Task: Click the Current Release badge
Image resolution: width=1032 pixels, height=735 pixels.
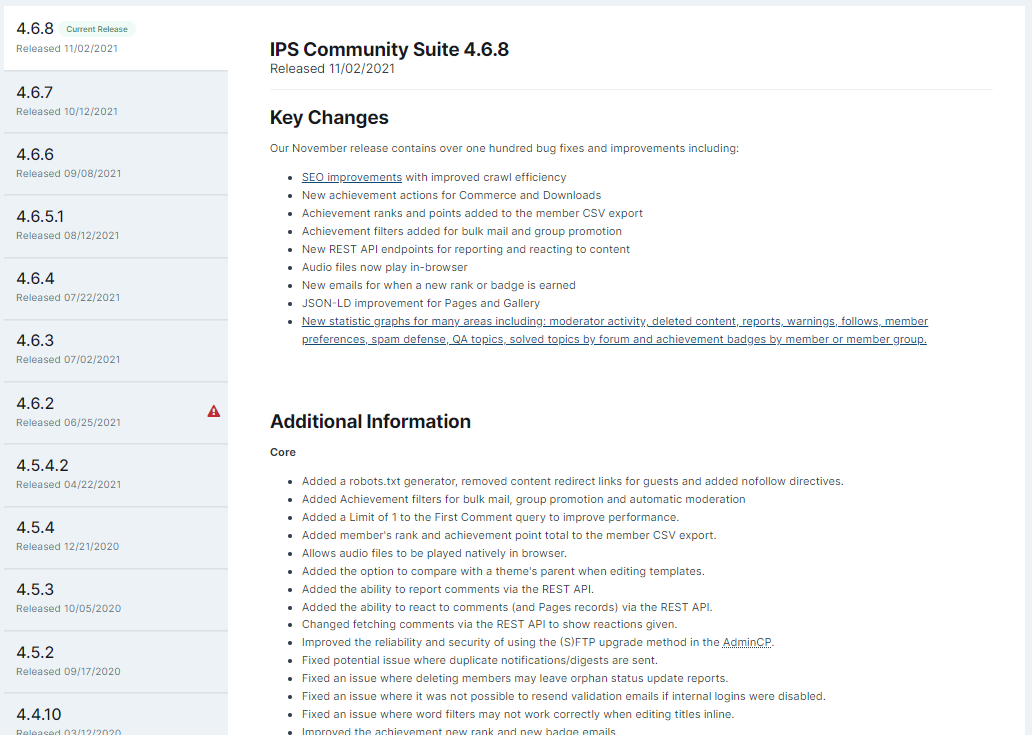Action: click(x=97, y=29)
